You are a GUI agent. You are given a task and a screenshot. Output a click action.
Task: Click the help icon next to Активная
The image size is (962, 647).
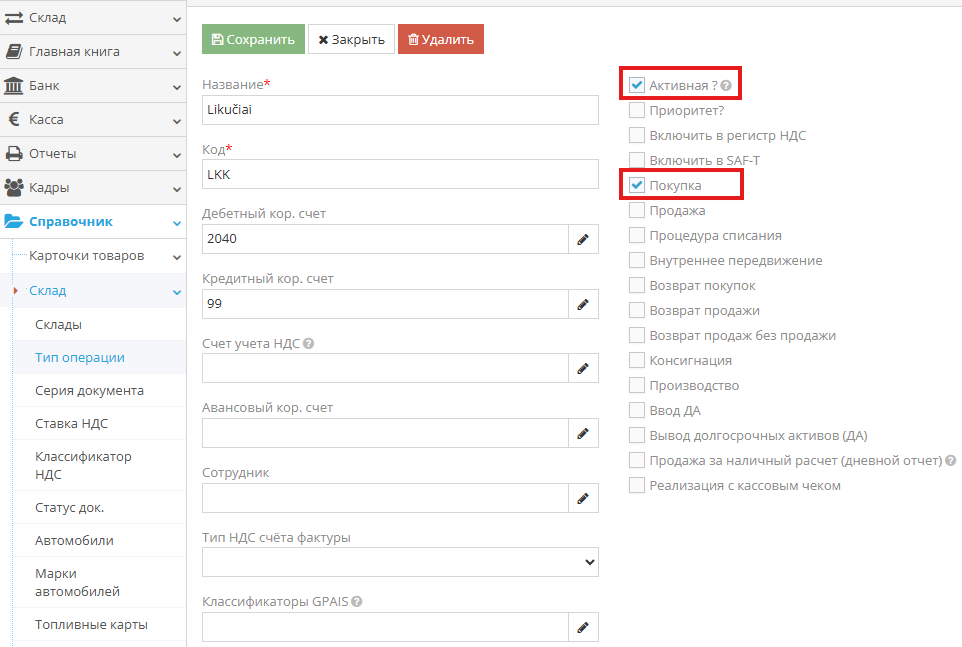726,86
